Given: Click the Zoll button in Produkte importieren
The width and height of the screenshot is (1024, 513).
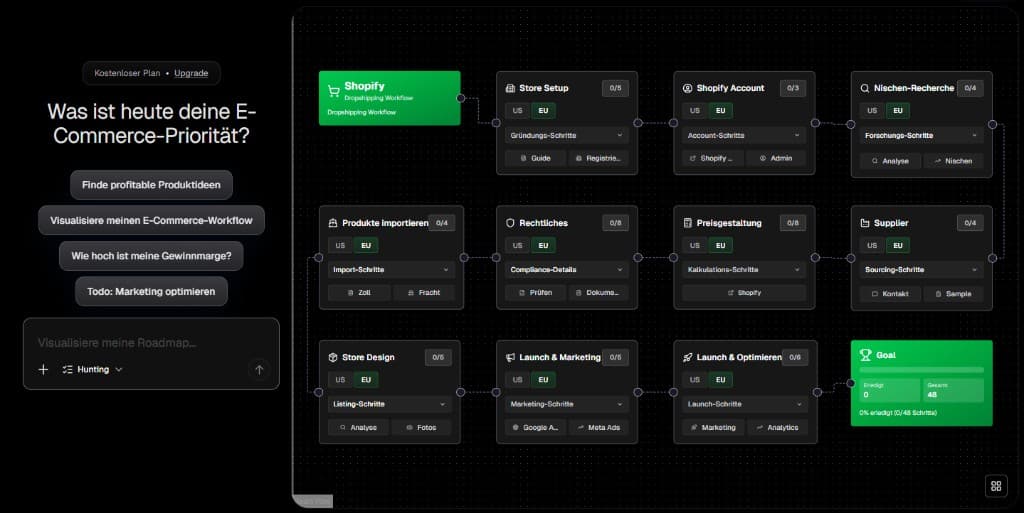Looking at the screenshot, I should pyautogui.click(x=359, y=293).
